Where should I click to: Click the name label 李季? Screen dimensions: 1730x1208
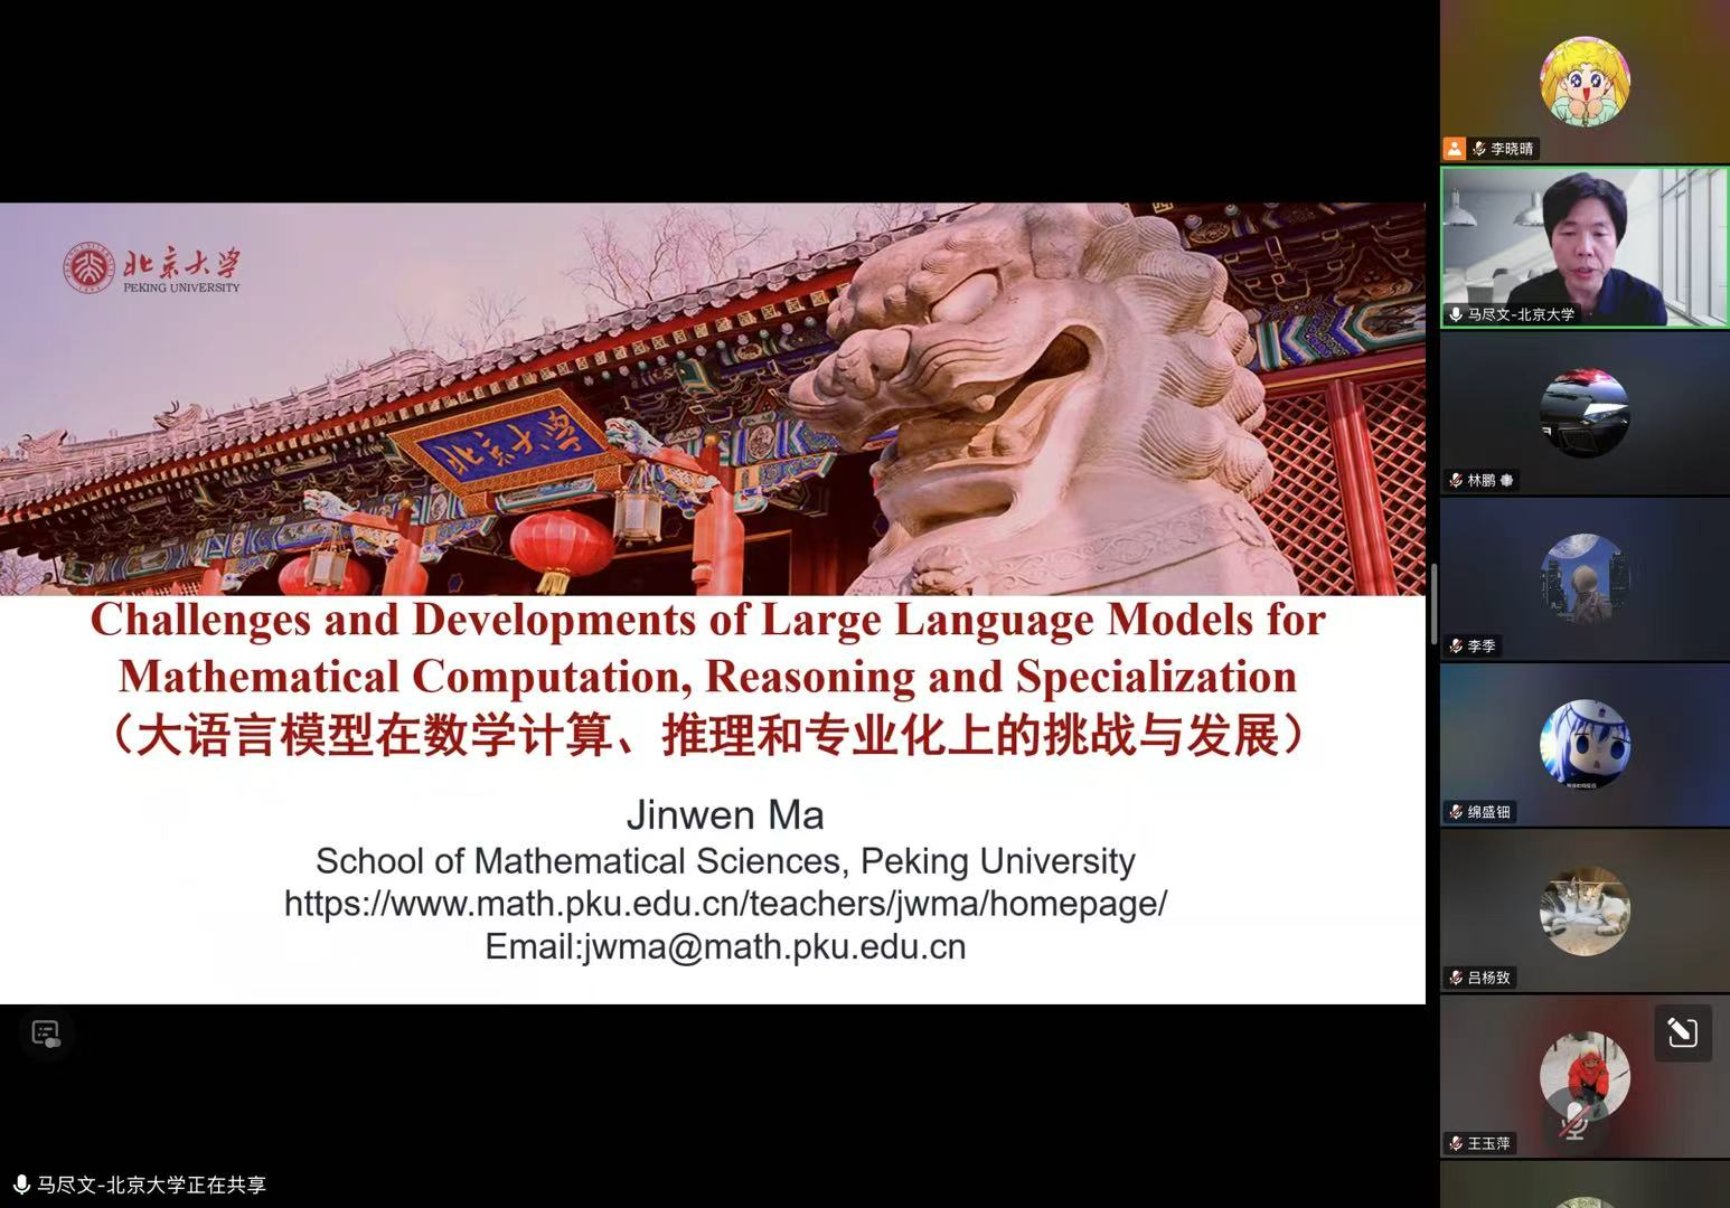tap(1482, 647)
